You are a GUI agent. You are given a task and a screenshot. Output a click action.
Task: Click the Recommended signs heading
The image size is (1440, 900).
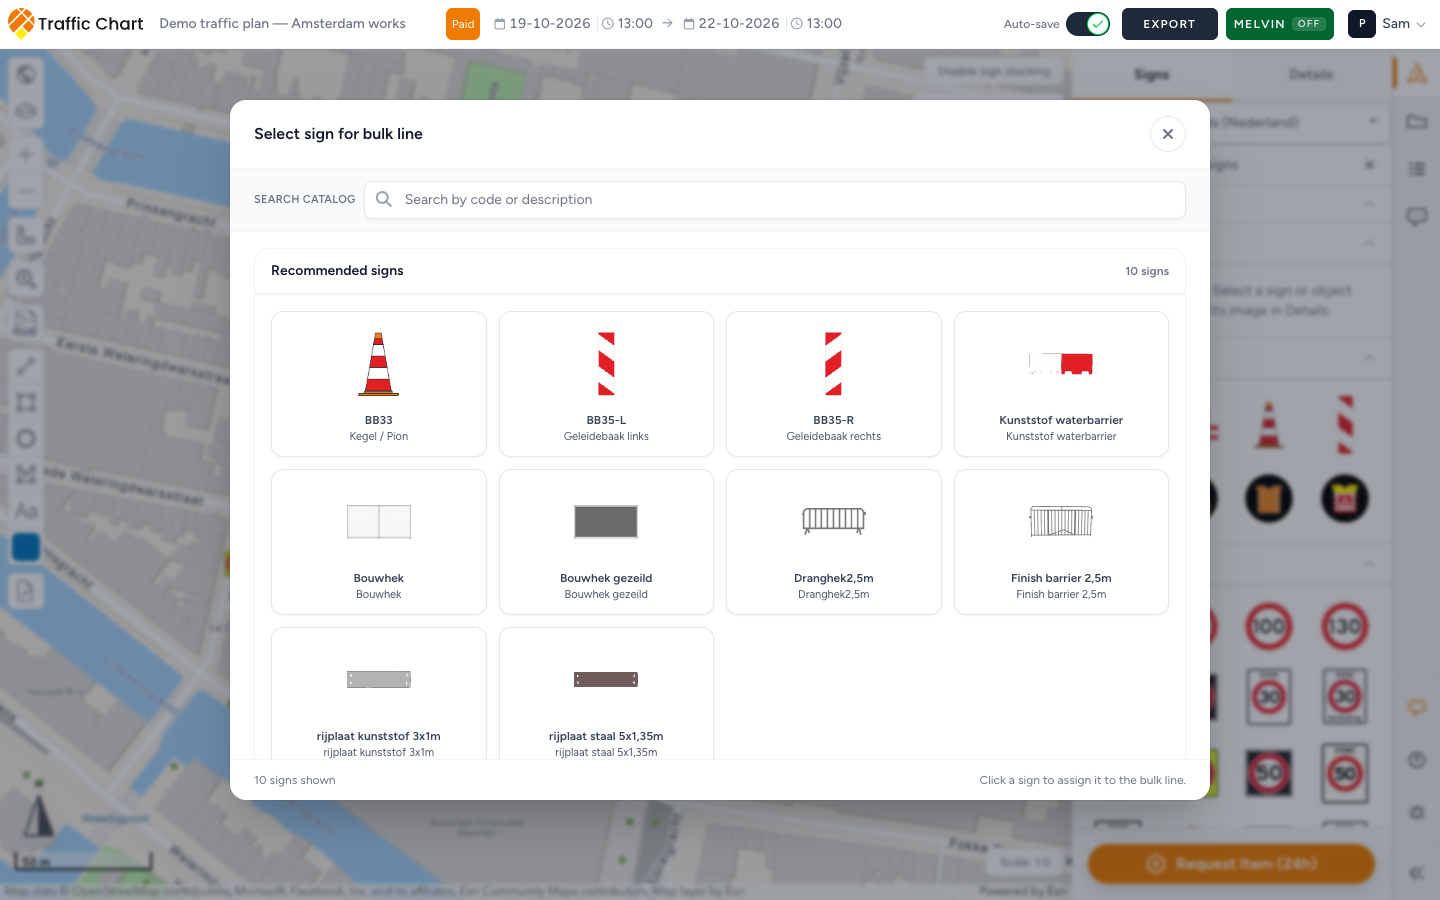point(337,271)
